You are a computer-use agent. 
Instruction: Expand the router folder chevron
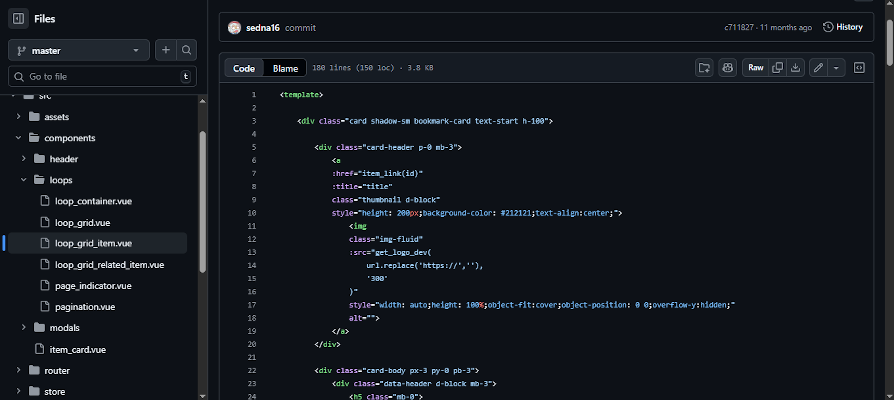tap(18, 370)
